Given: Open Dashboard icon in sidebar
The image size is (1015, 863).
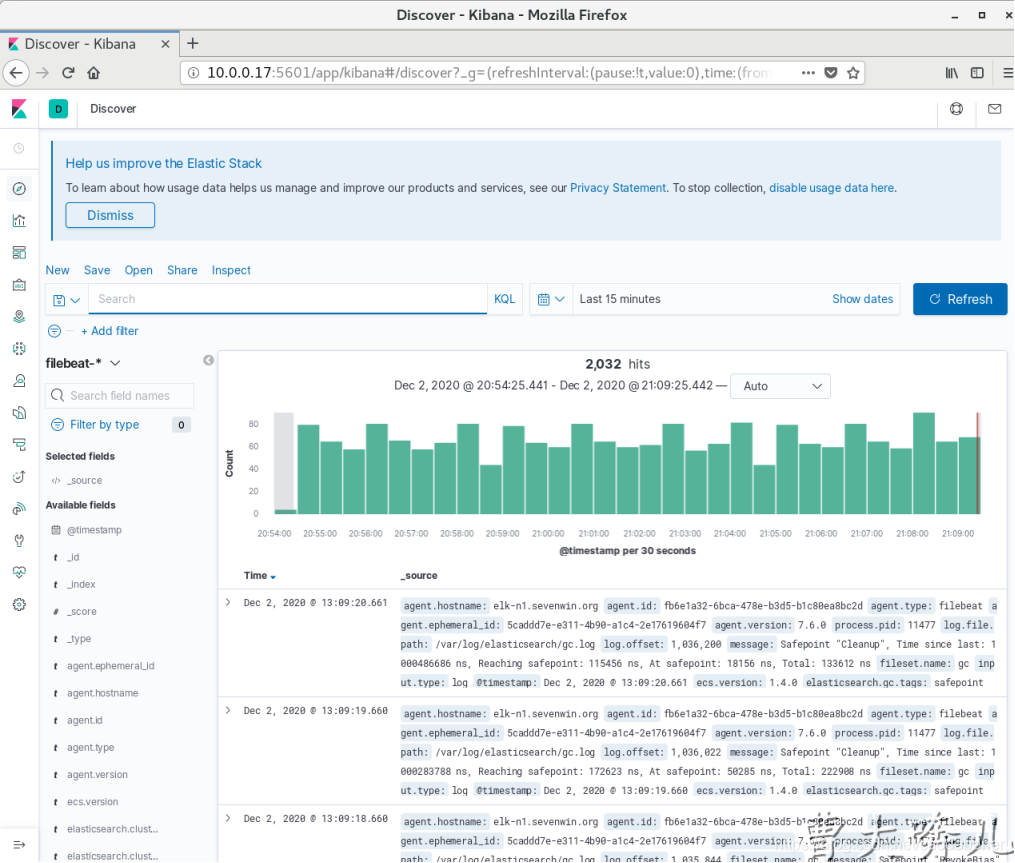Looking at the screenshot, I should pos(19,252).
